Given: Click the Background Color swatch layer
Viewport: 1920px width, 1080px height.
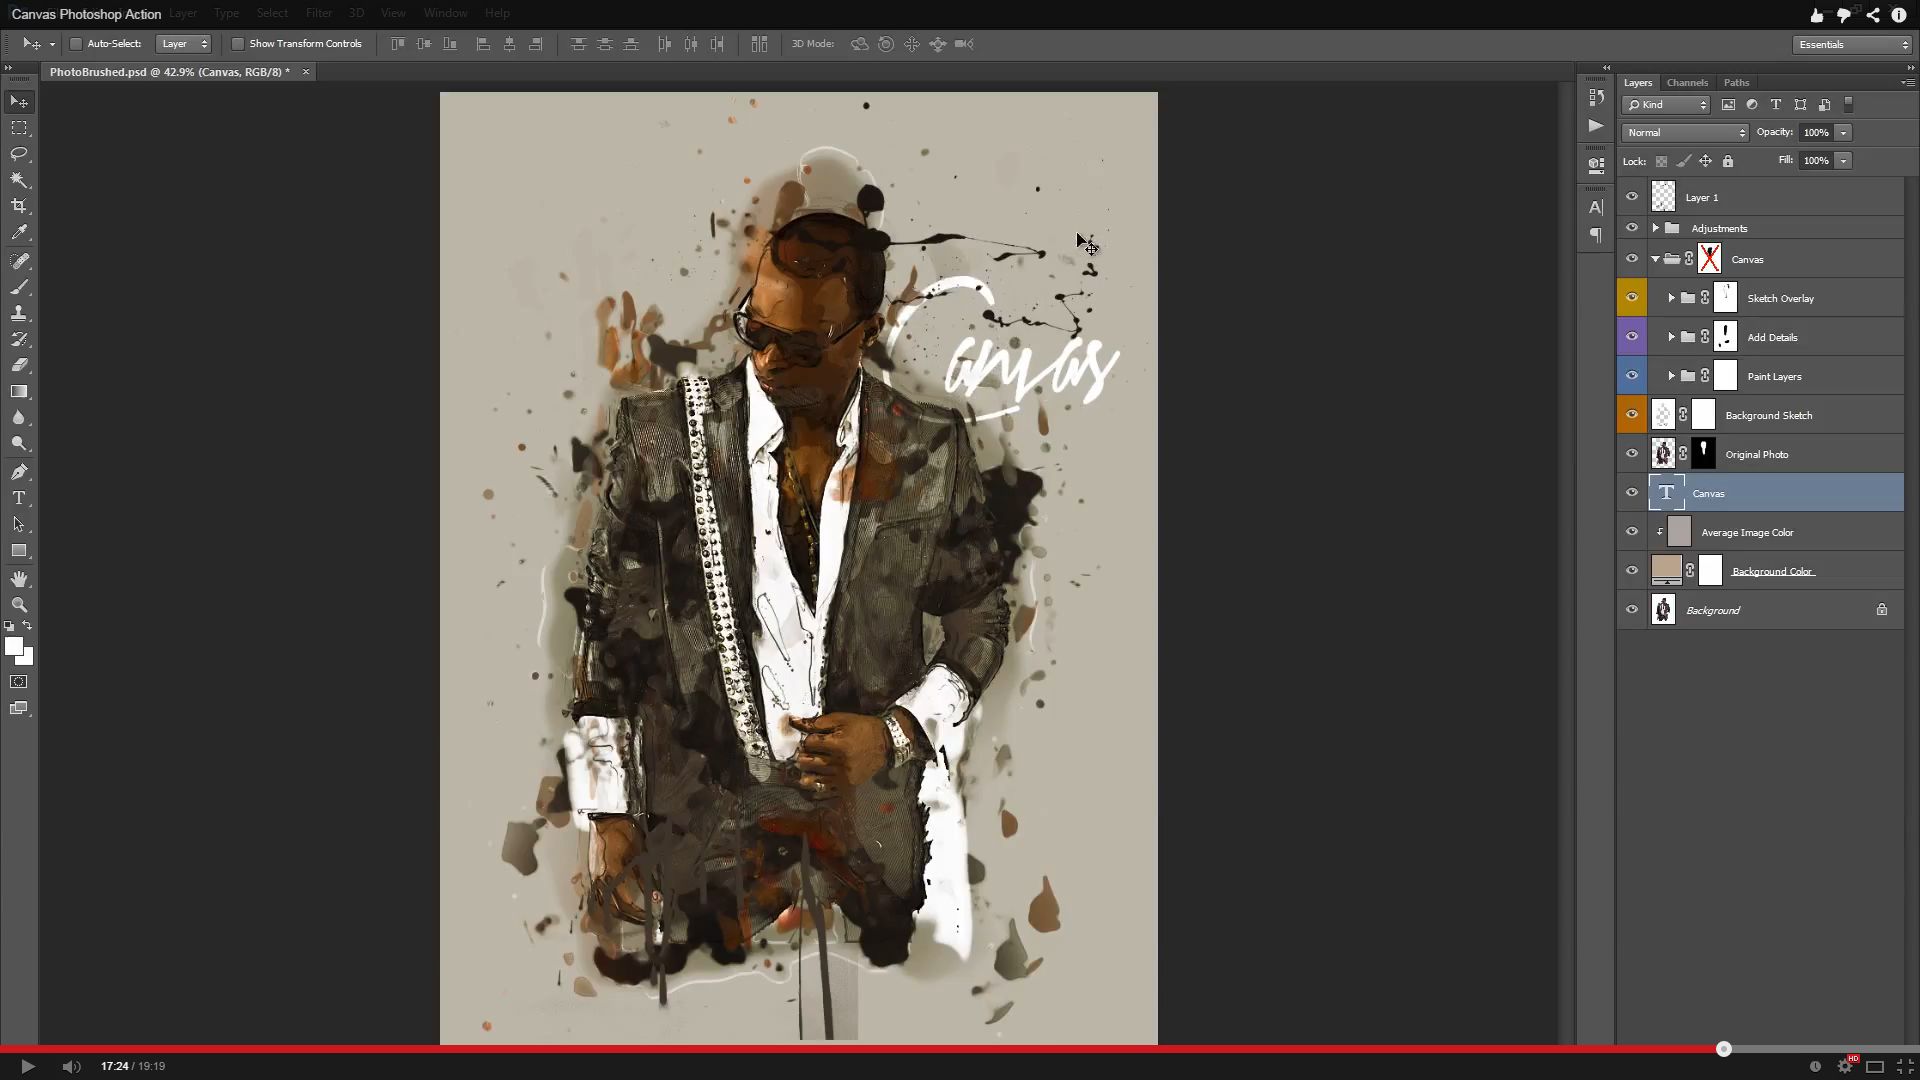Looking at the screenshot, I should [1663, 570].
